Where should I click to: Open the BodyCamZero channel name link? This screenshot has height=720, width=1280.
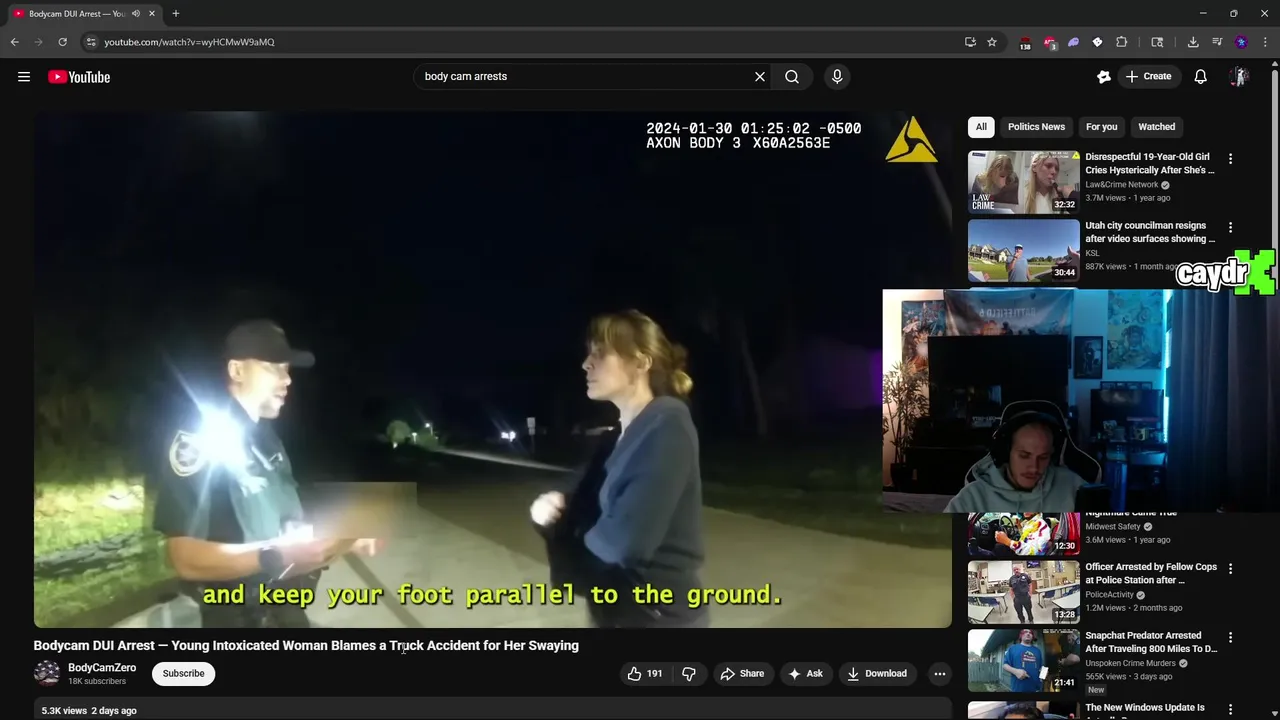(102, 668)
